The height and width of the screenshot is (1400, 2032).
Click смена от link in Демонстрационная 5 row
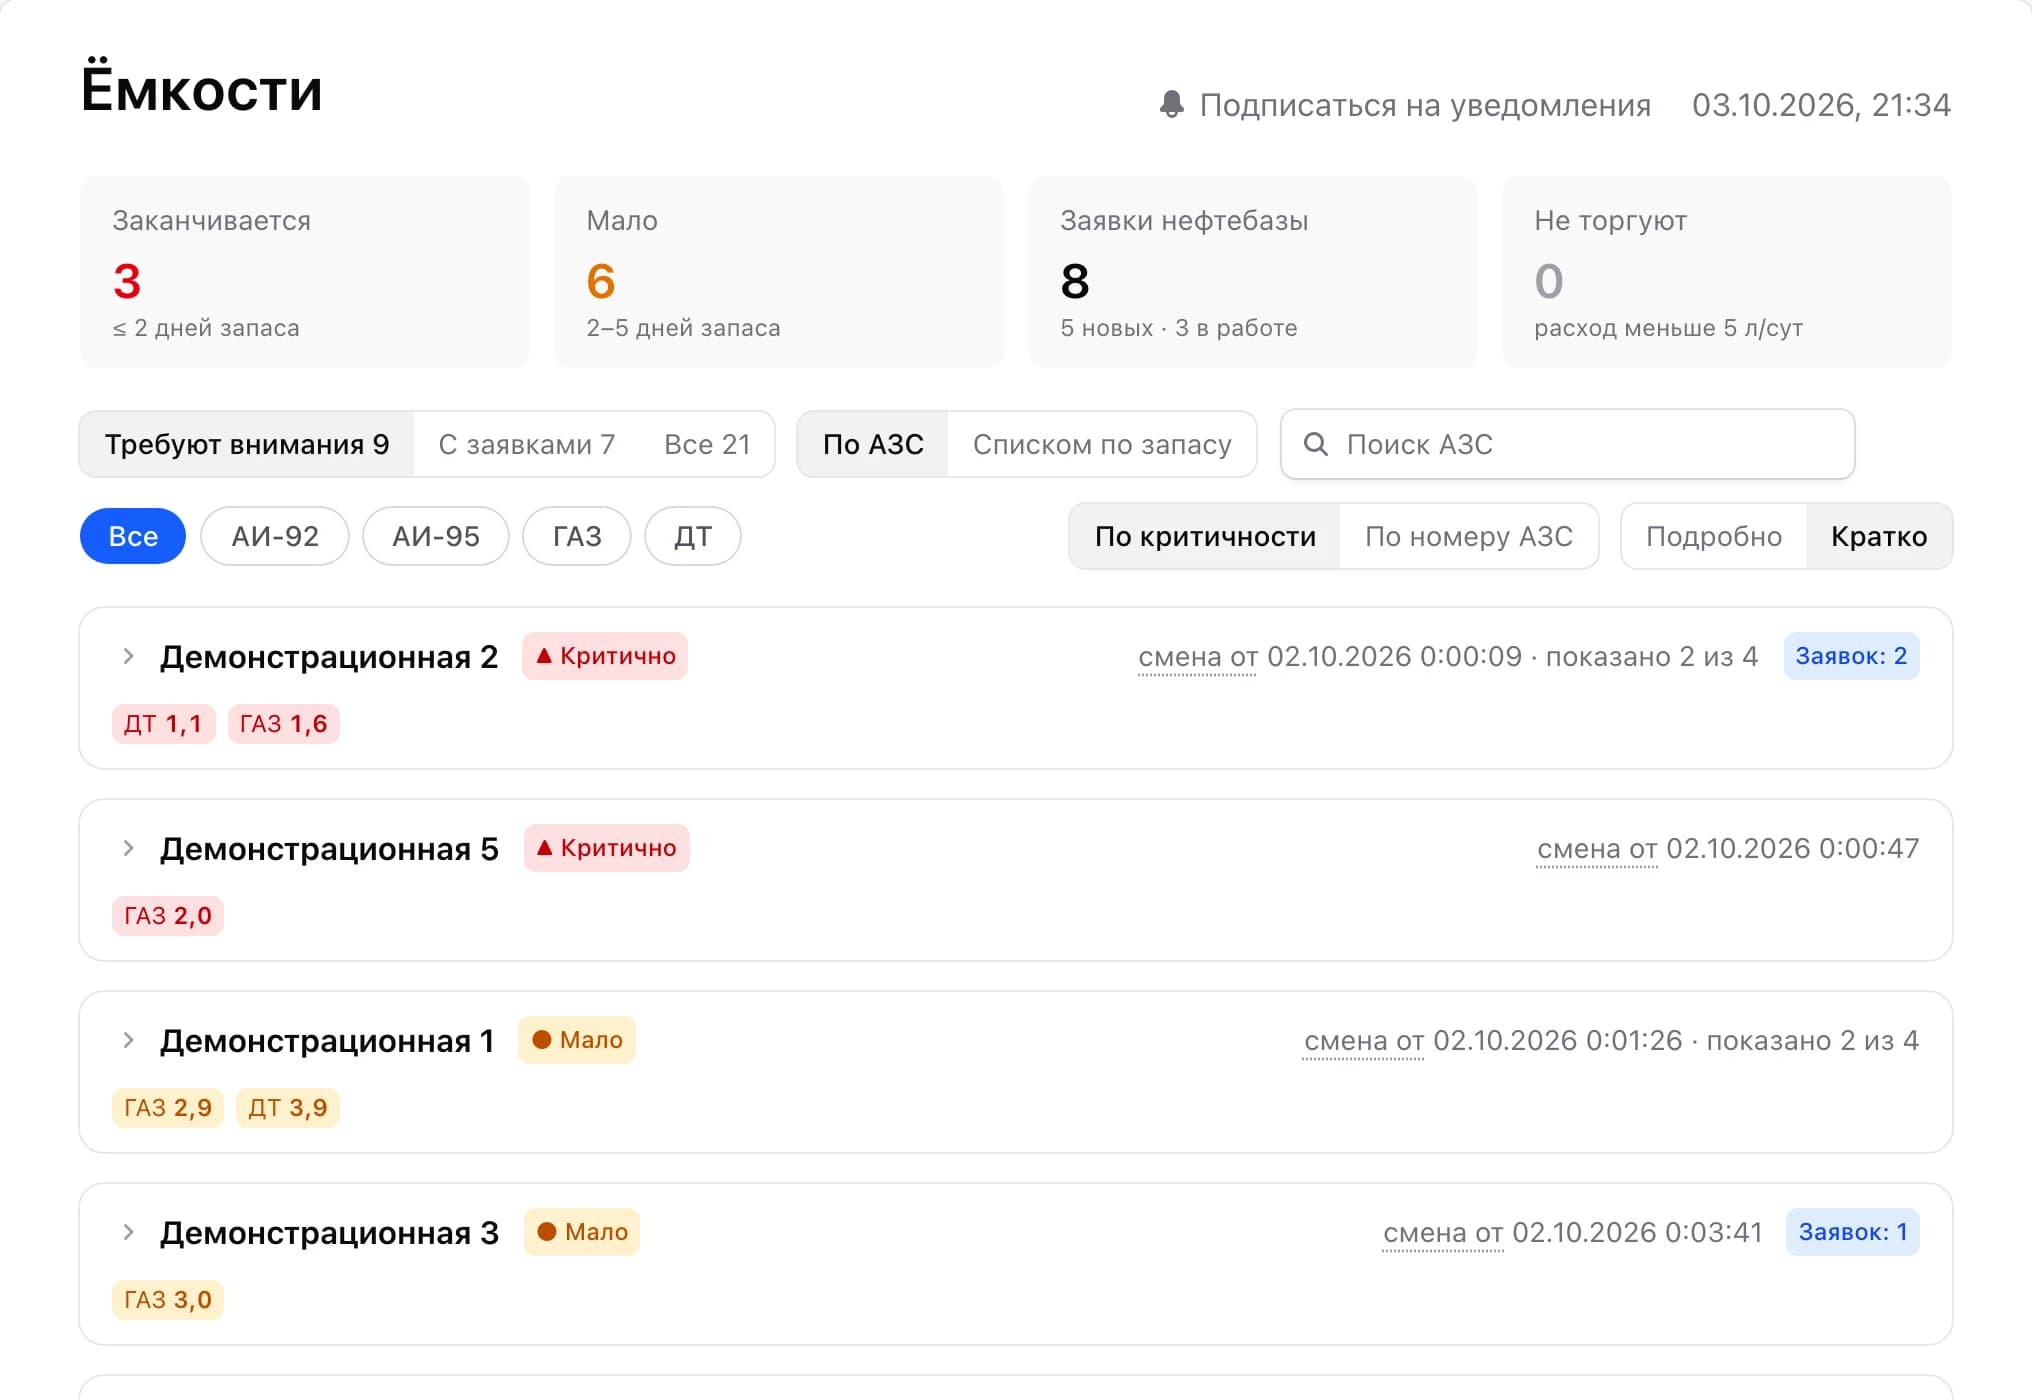click(x=1597, y=849)
